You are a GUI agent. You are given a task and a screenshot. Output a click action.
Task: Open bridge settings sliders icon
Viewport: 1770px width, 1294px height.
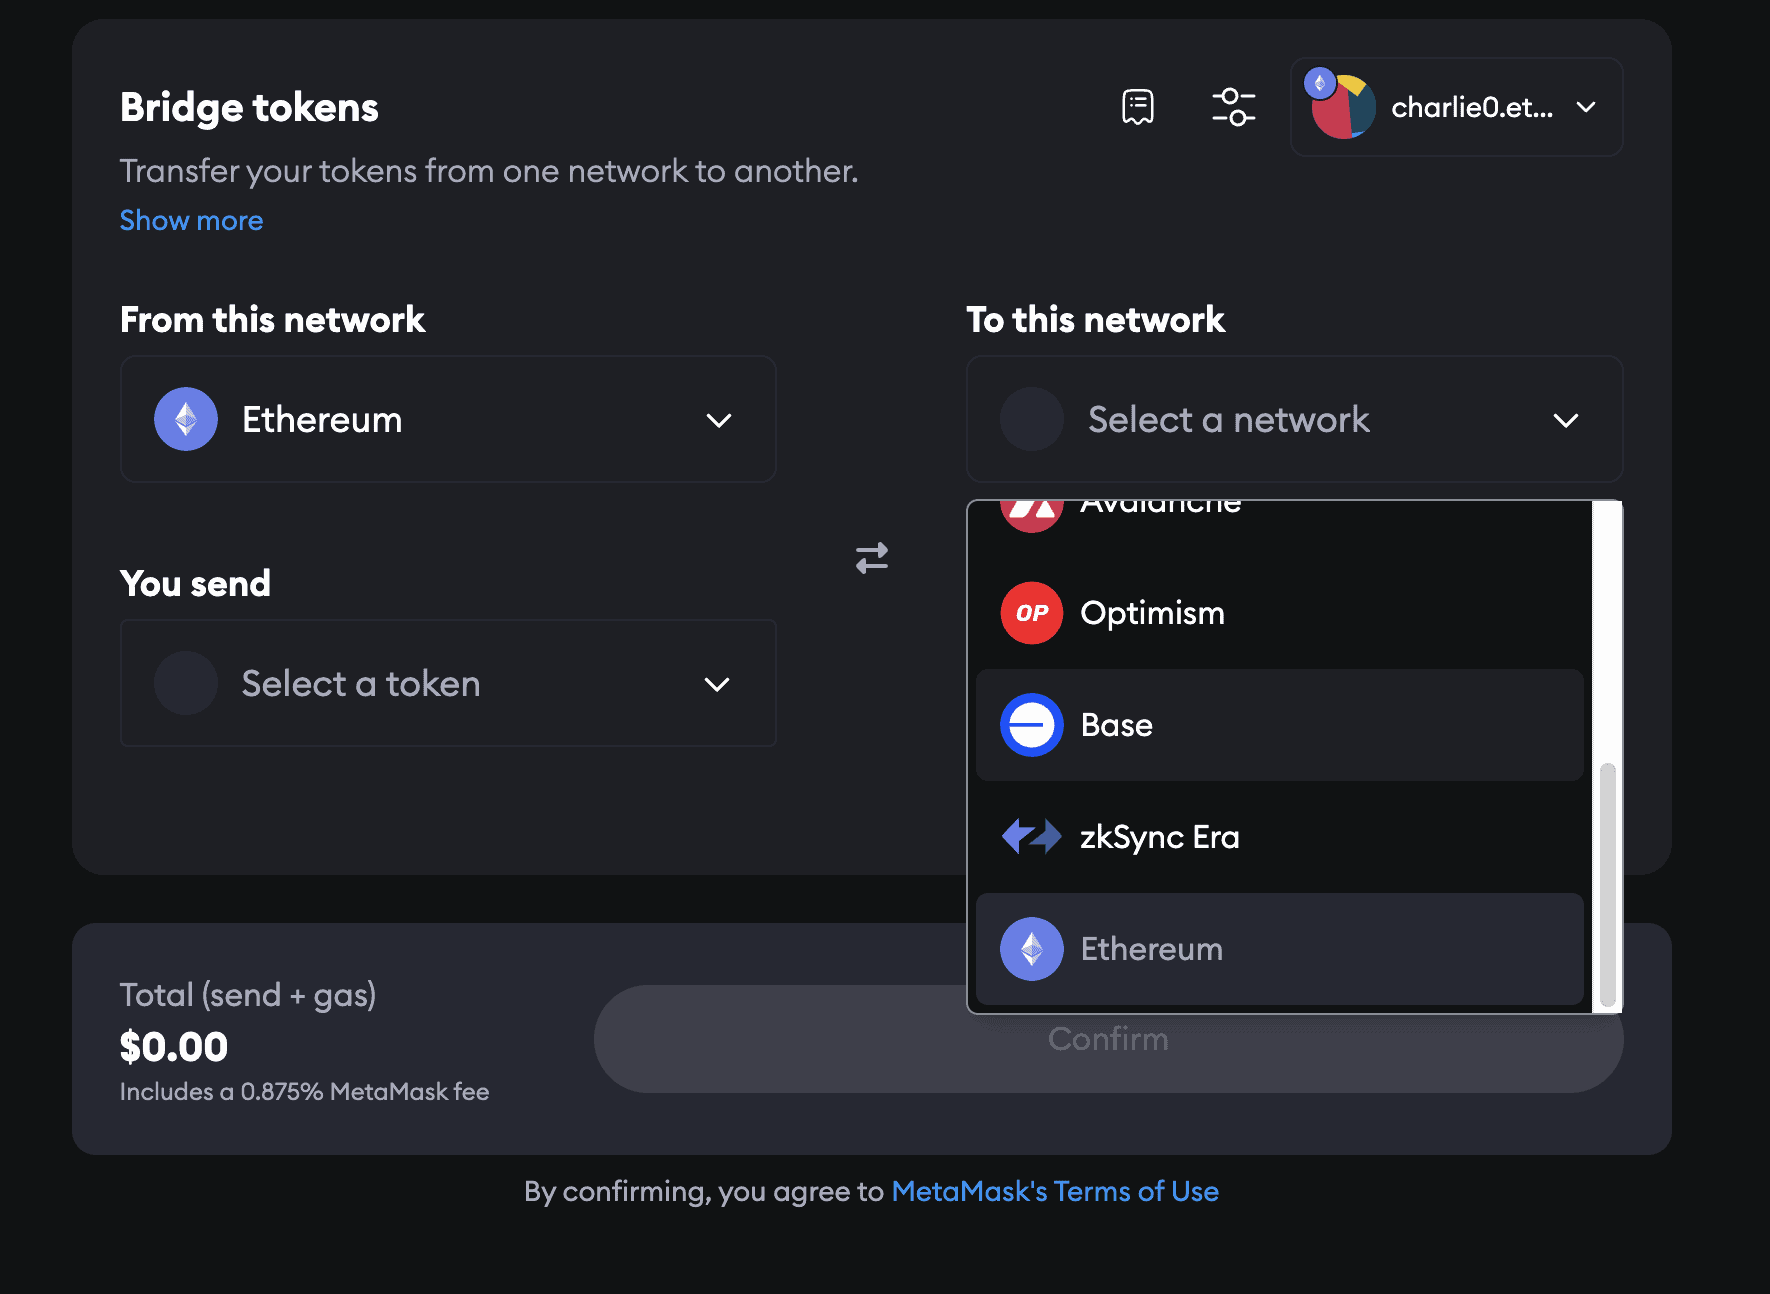1233,107
